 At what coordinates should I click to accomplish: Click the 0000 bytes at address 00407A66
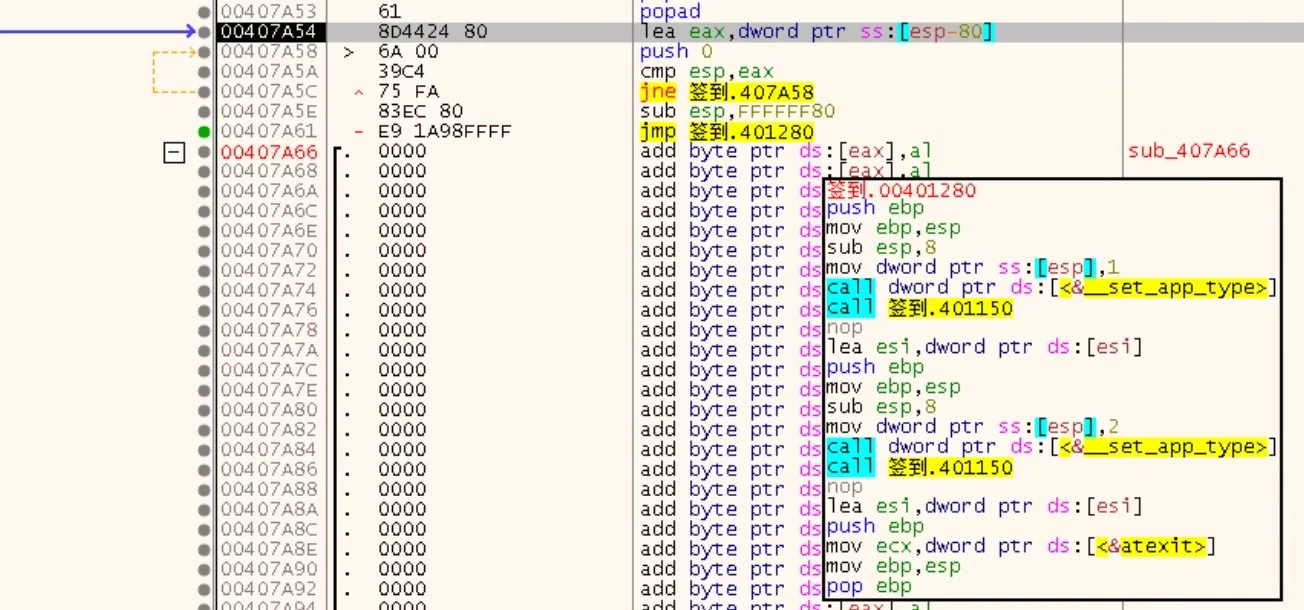tap(402, 151)
